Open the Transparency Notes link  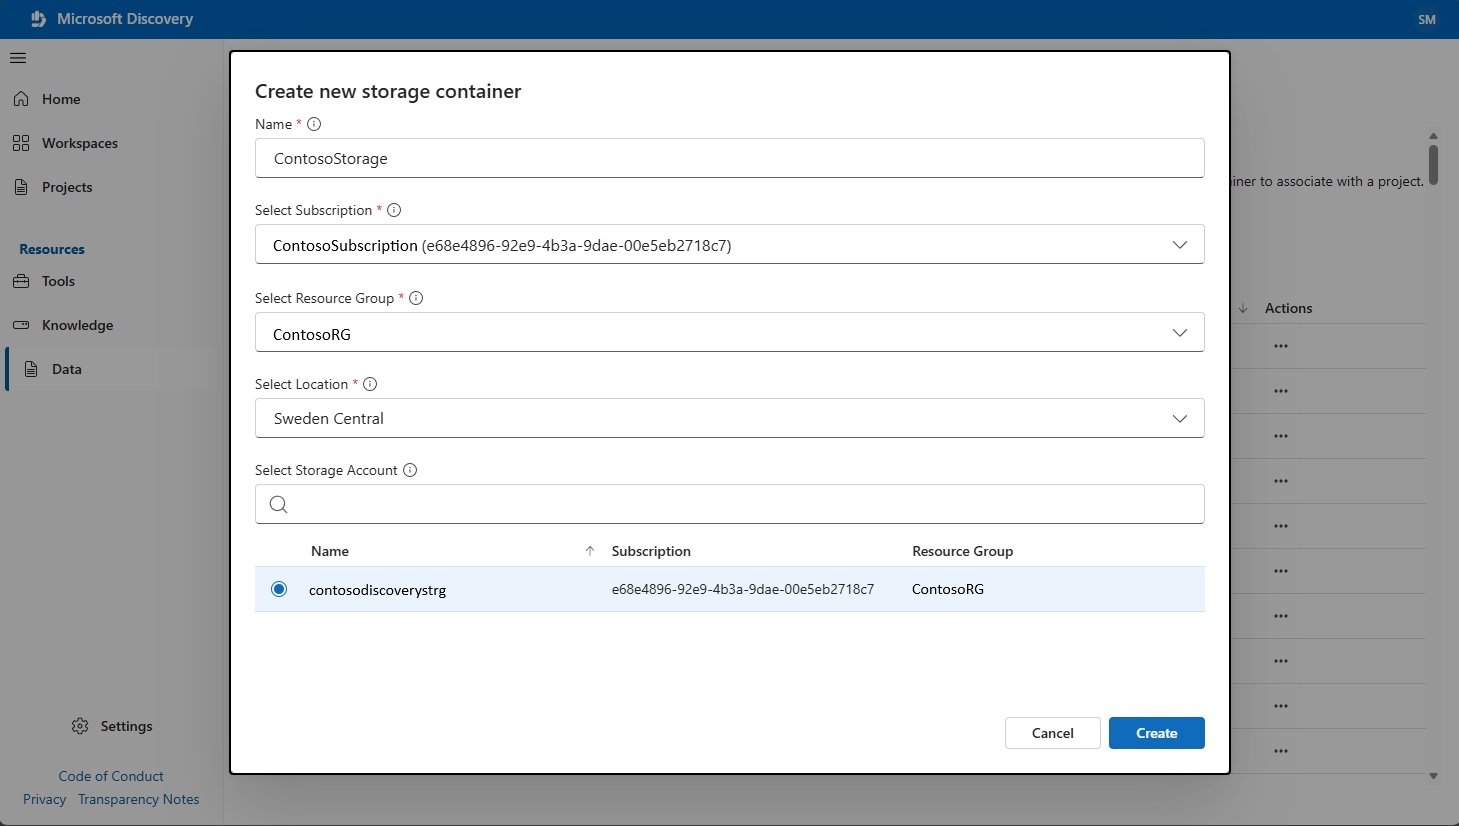click(x=139, y=799)
